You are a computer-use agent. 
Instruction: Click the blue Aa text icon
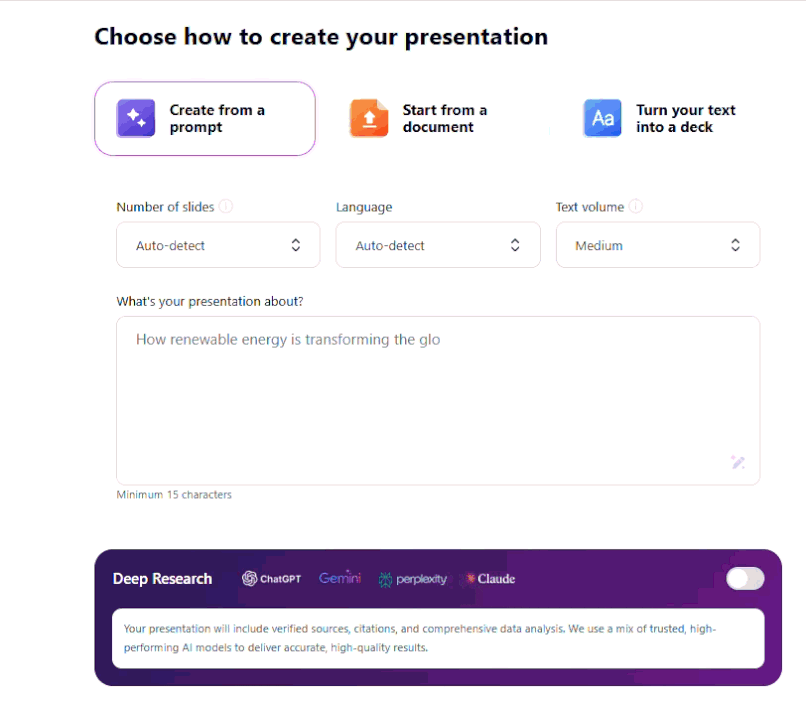(602, 118)
